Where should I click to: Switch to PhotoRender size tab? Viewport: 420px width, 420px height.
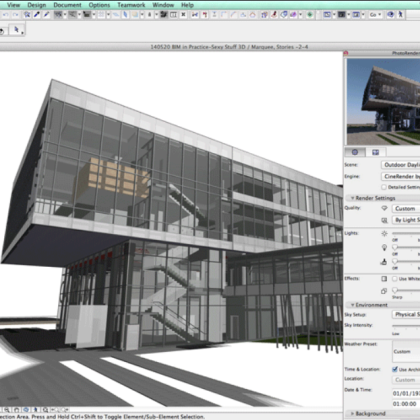376,152
